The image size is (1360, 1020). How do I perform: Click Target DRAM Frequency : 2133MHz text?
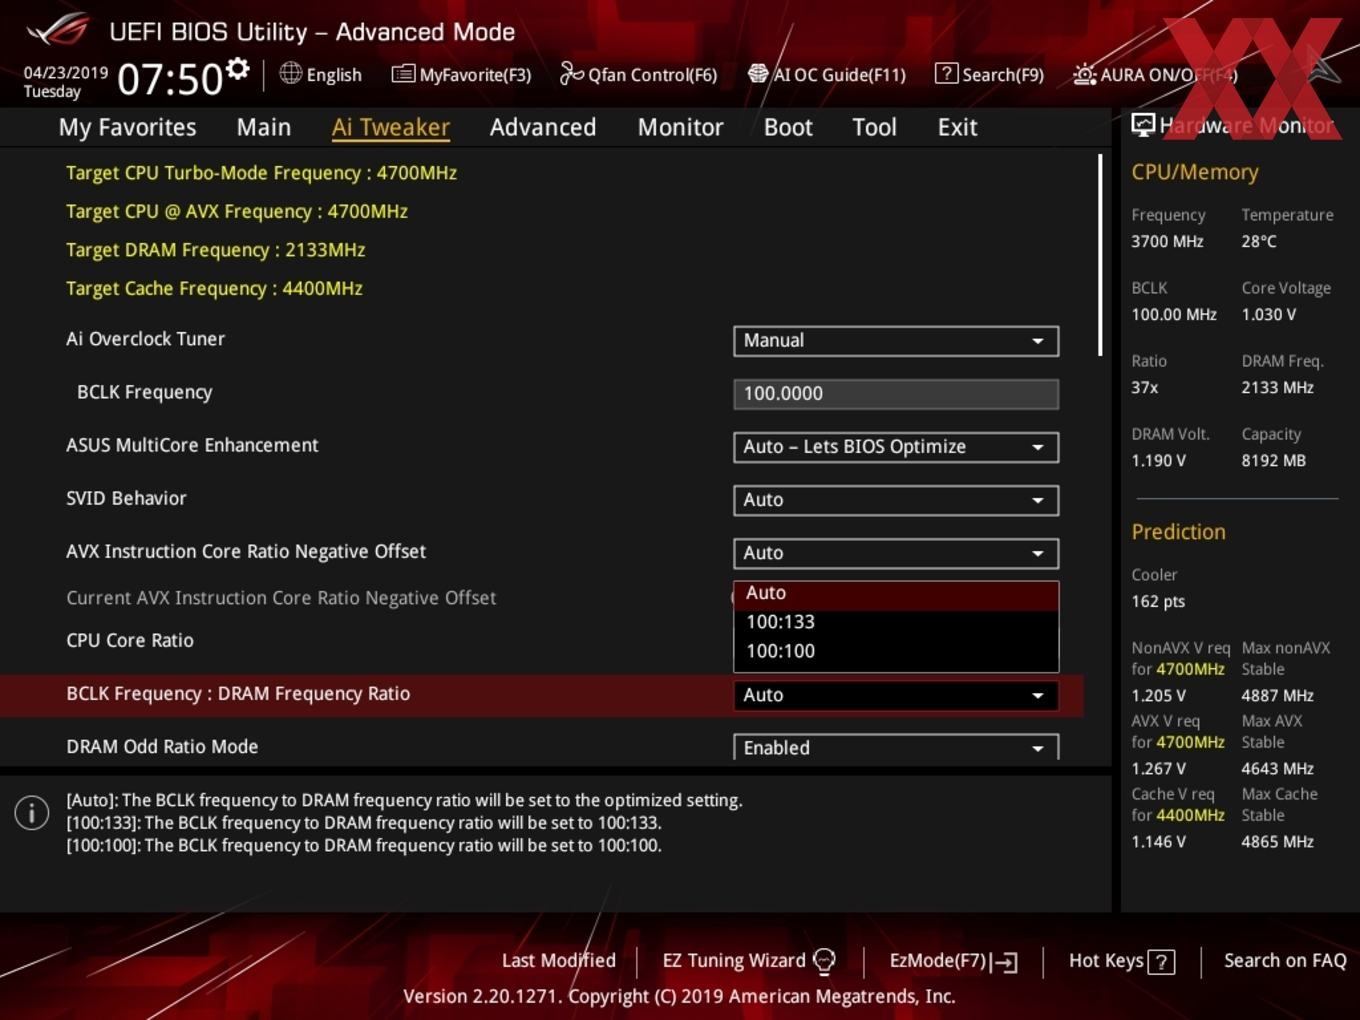coord(215,249)
